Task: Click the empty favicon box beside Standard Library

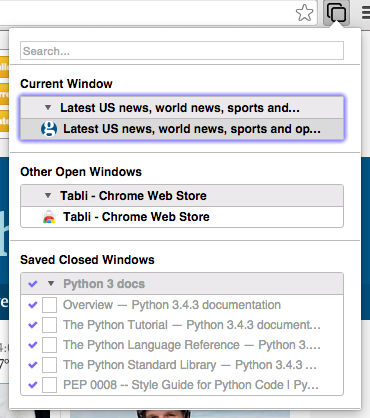Action: point(49,365)
